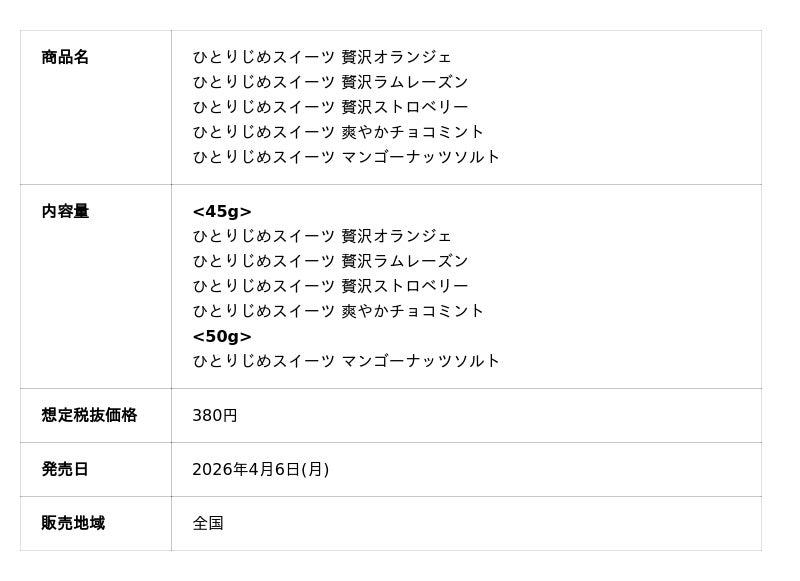The height and width of the screenshot is (581, 800).
Task: Click the 全国 sales region value
Action: [208, 523]
